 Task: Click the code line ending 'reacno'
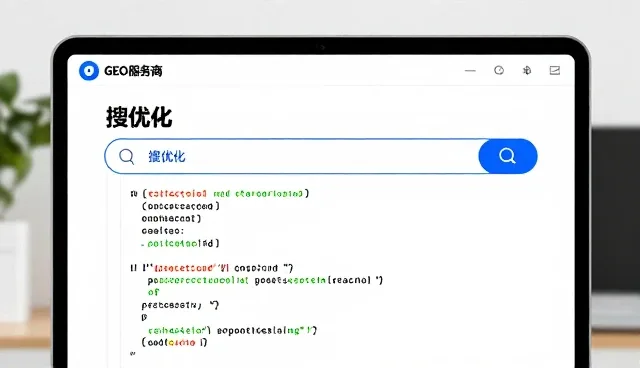coord(265,280)
